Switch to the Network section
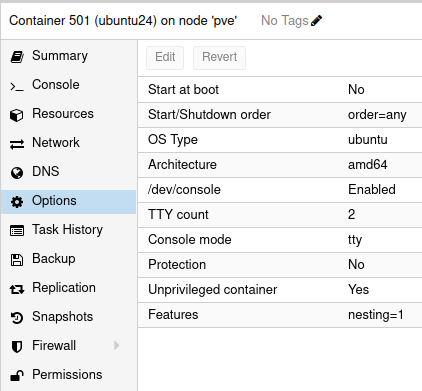 click(x=69, y=143)
